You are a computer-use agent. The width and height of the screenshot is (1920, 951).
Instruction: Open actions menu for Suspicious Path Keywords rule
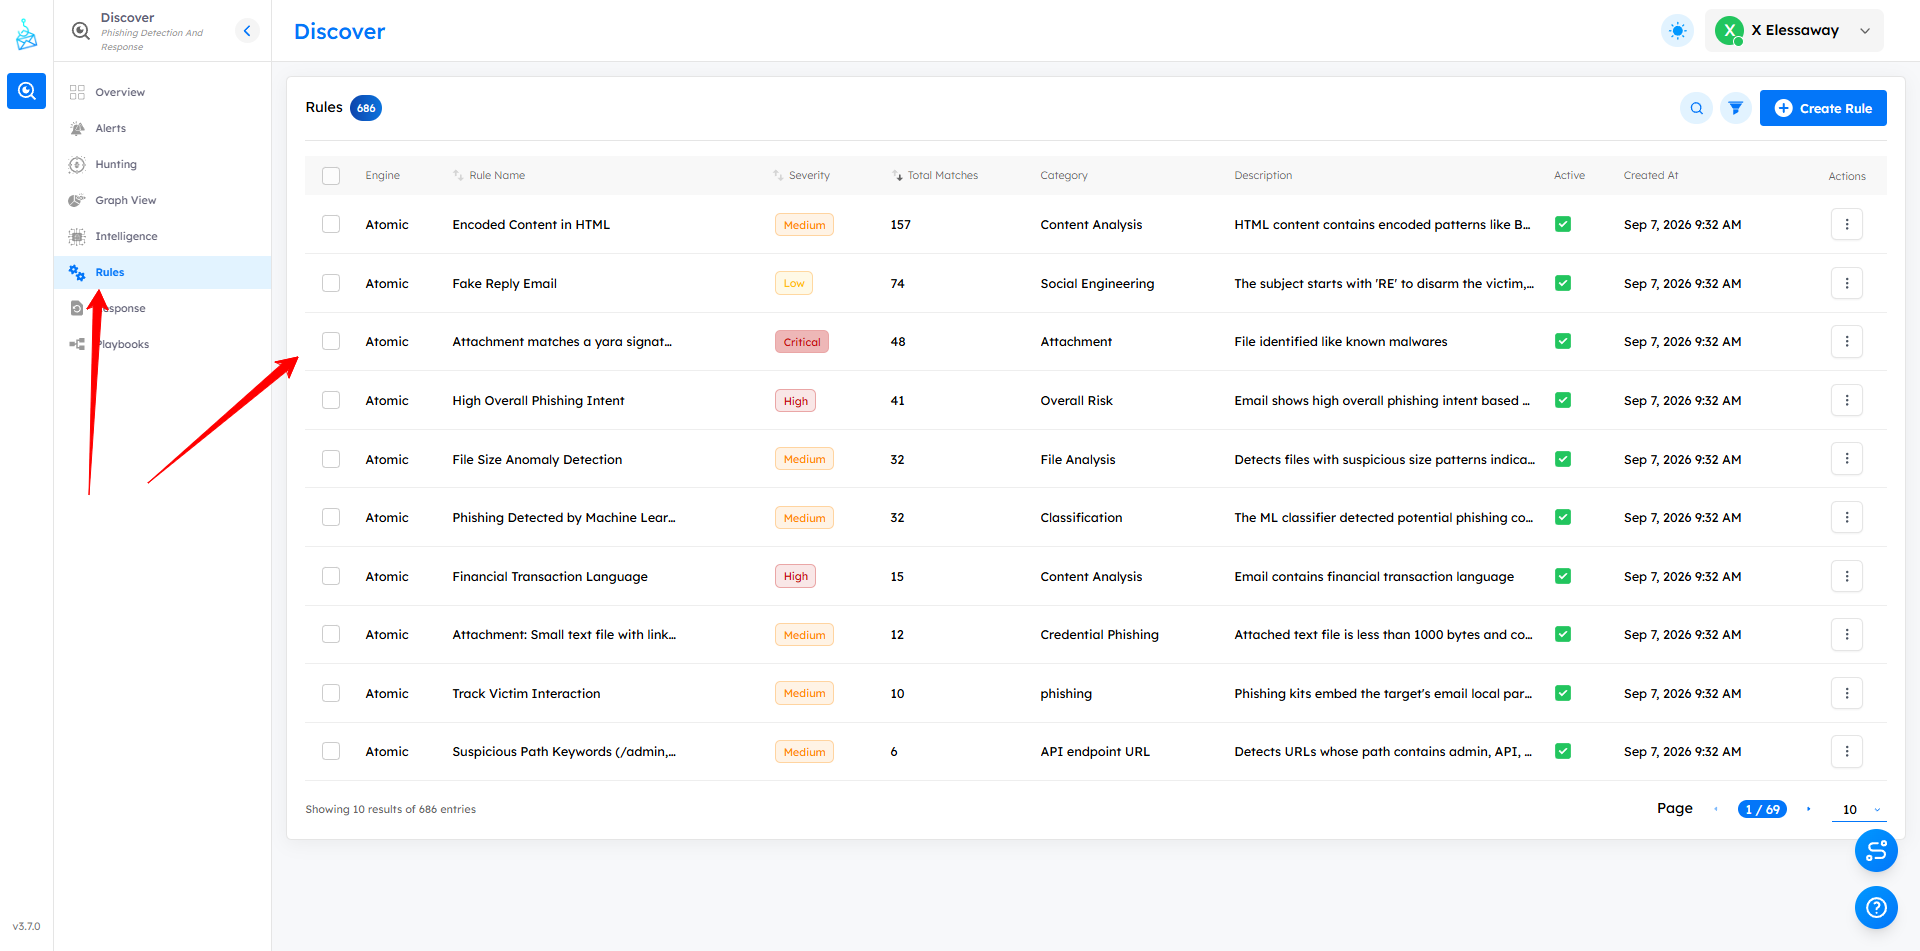click(1847, 751)
